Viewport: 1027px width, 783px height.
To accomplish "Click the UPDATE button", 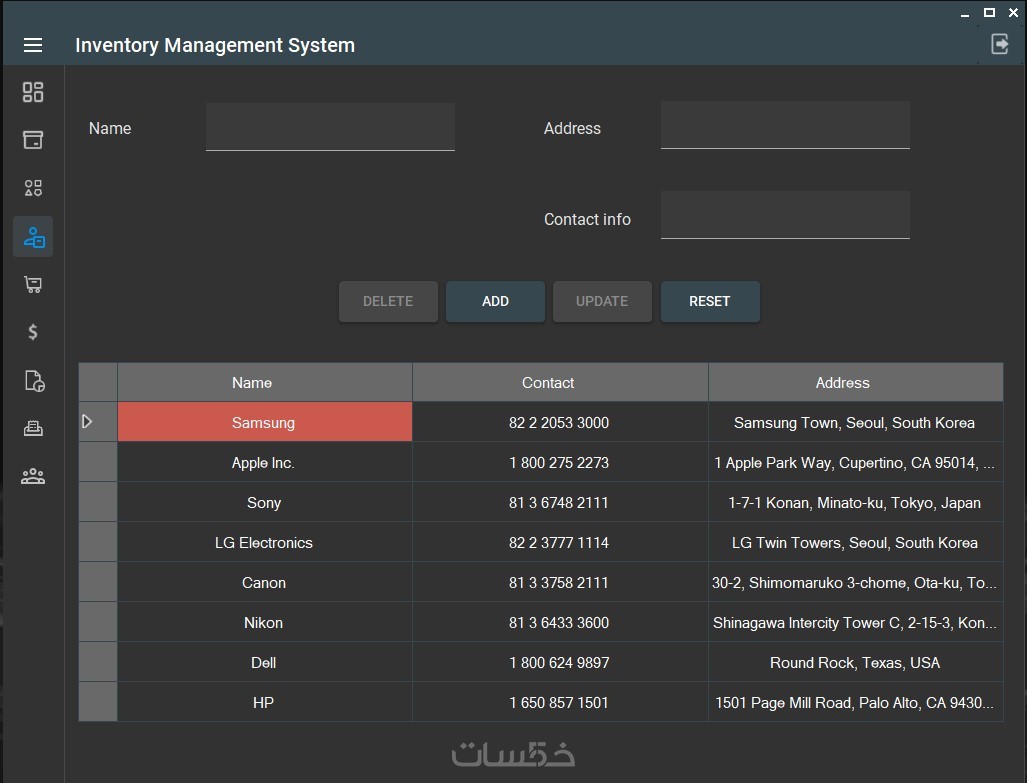I will pos(602,301).
